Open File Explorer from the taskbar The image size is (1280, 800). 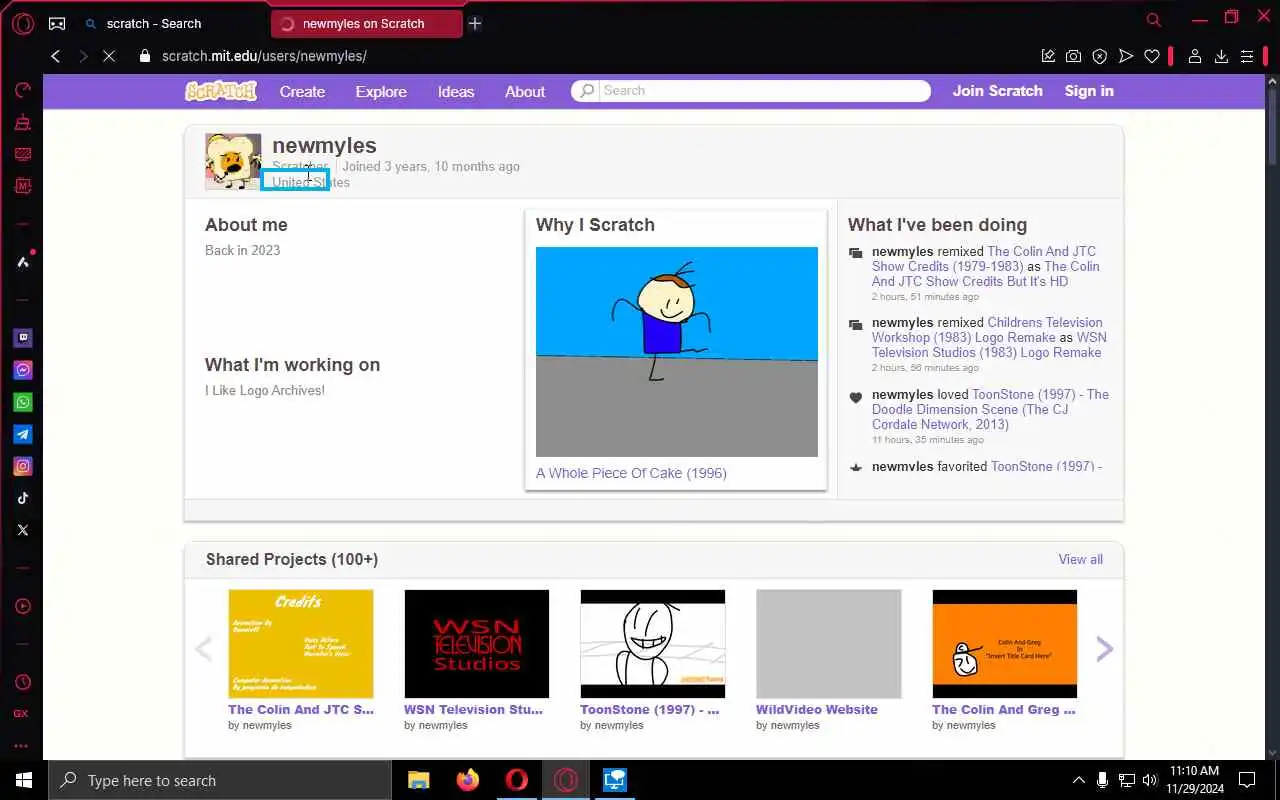[419, 780]
